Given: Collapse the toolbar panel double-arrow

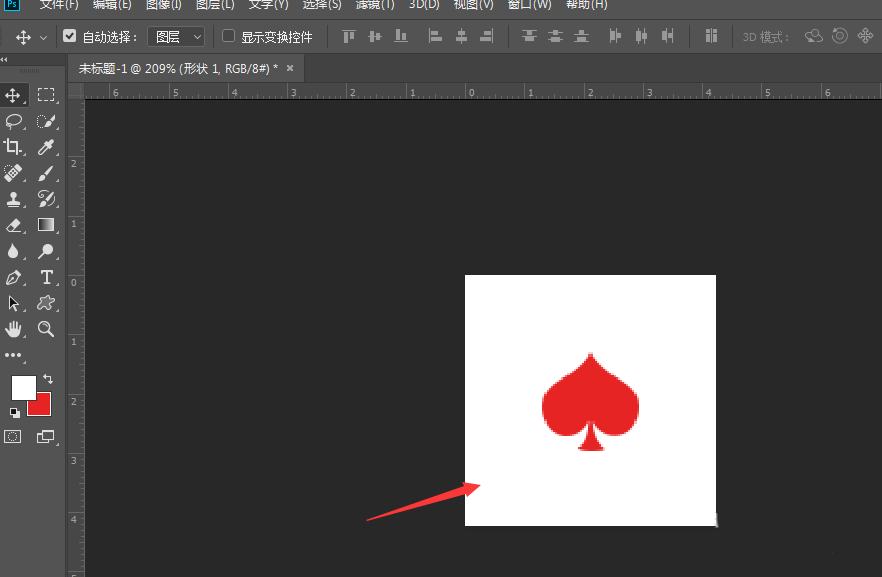Looking at the screenshot, I should (4, 59).
